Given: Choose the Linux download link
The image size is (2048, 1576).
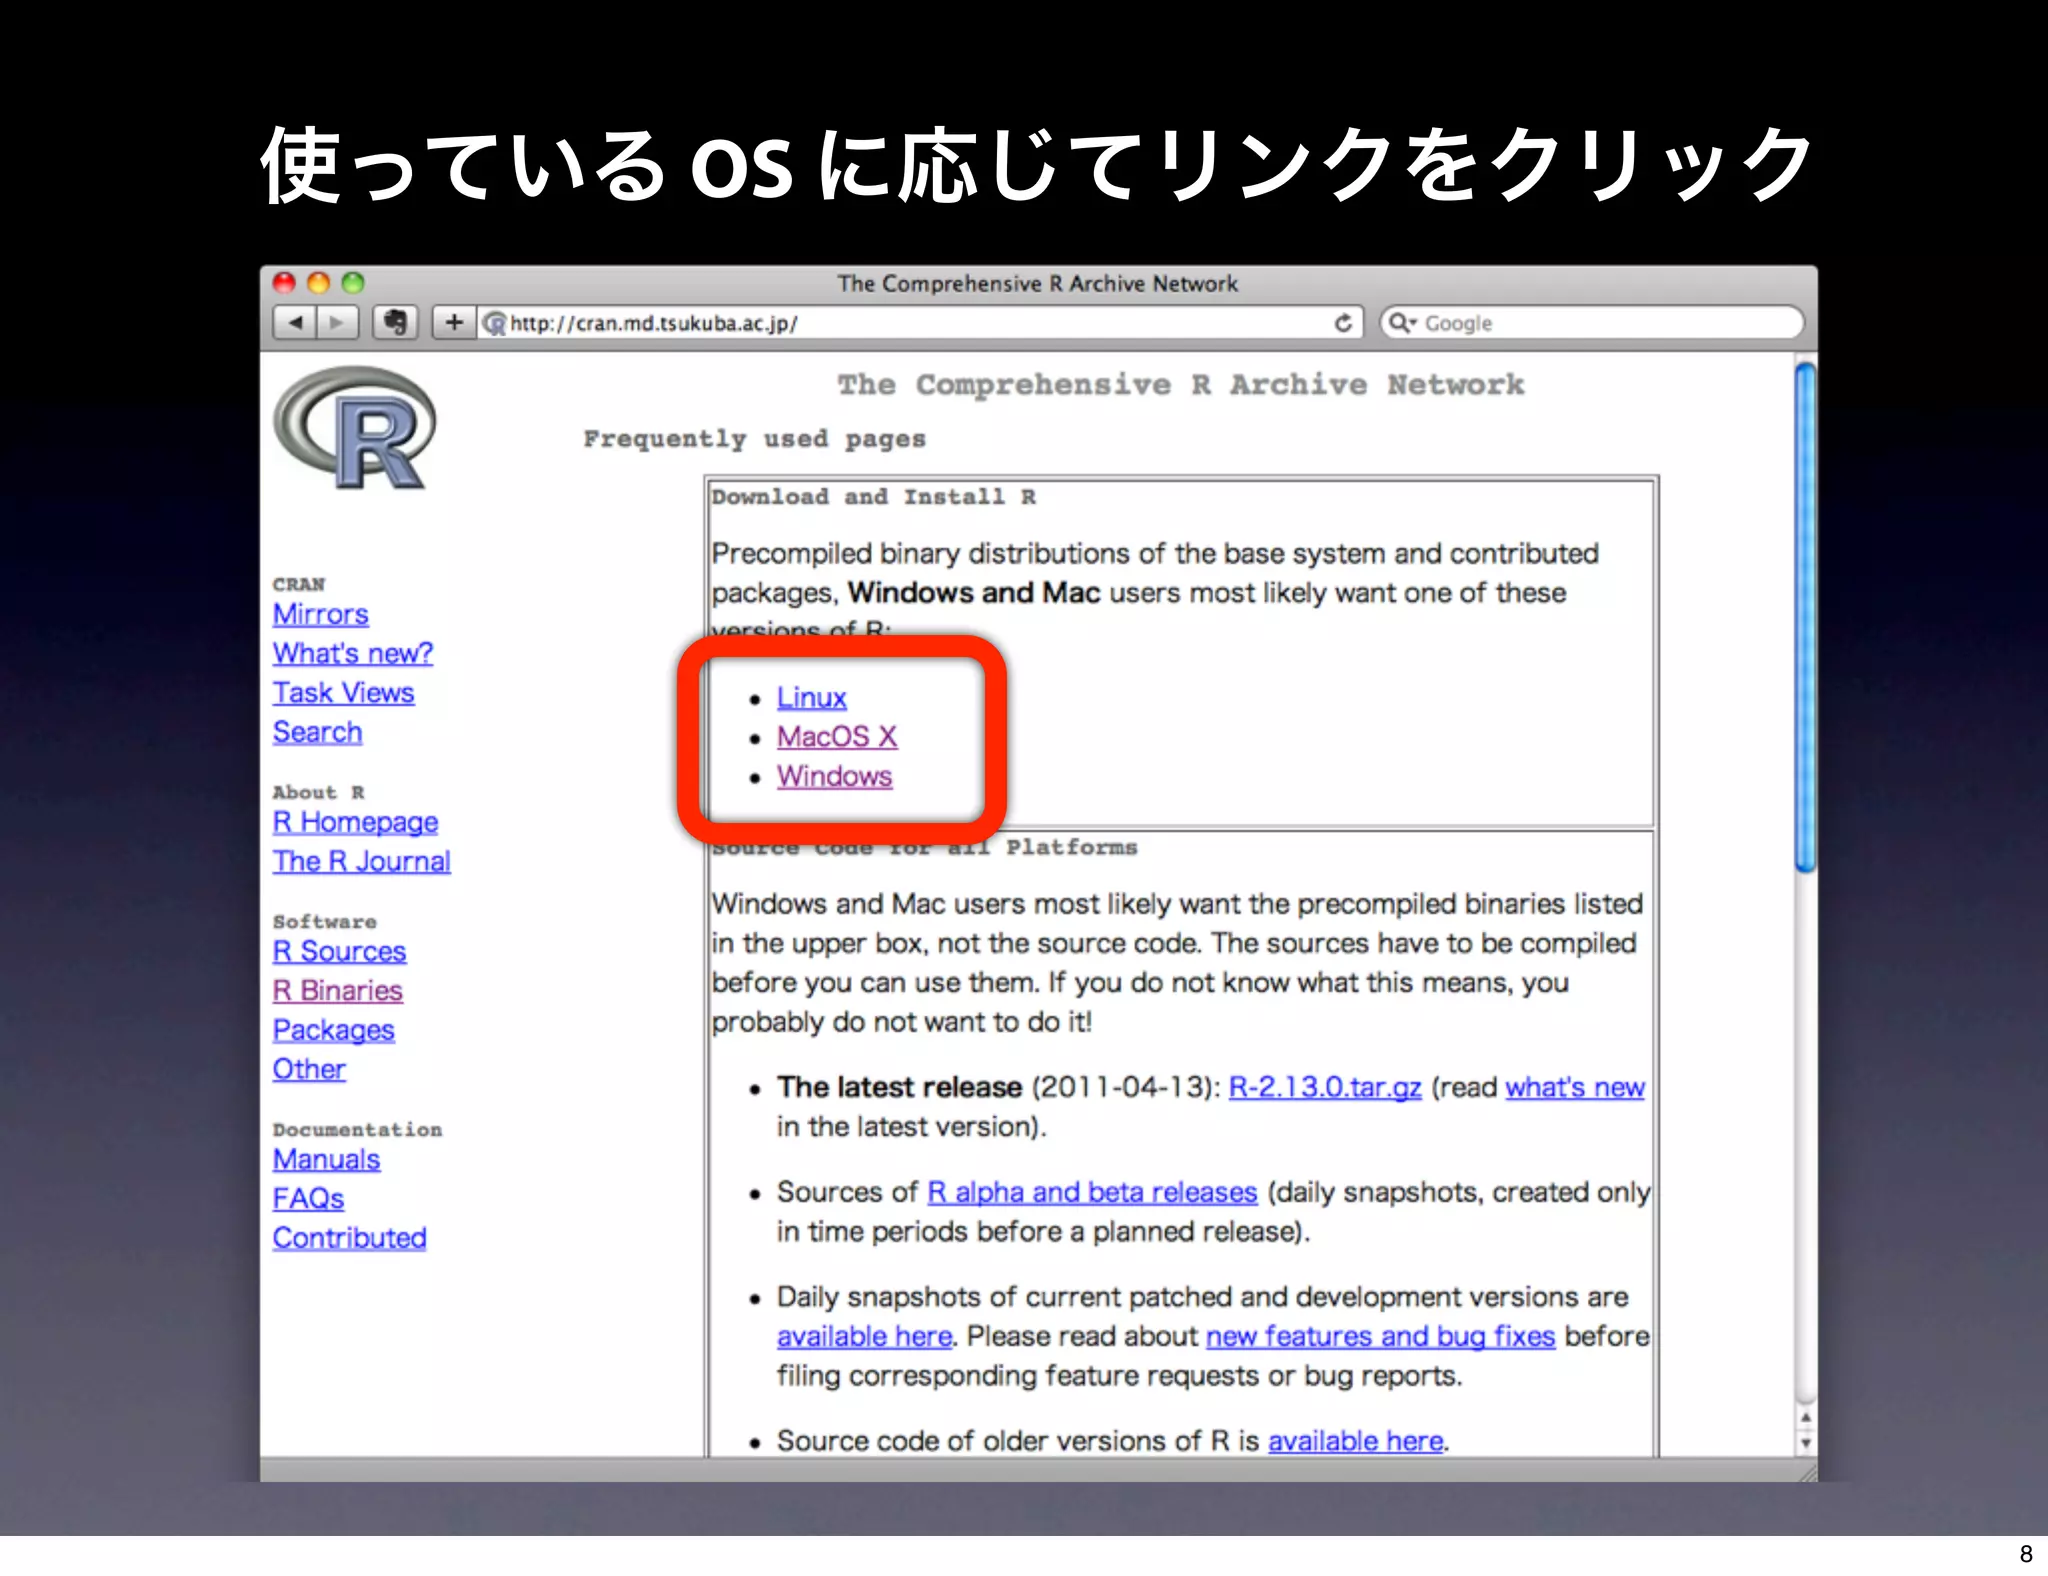Looking at the screenshot, I should [x=812, y=697].
